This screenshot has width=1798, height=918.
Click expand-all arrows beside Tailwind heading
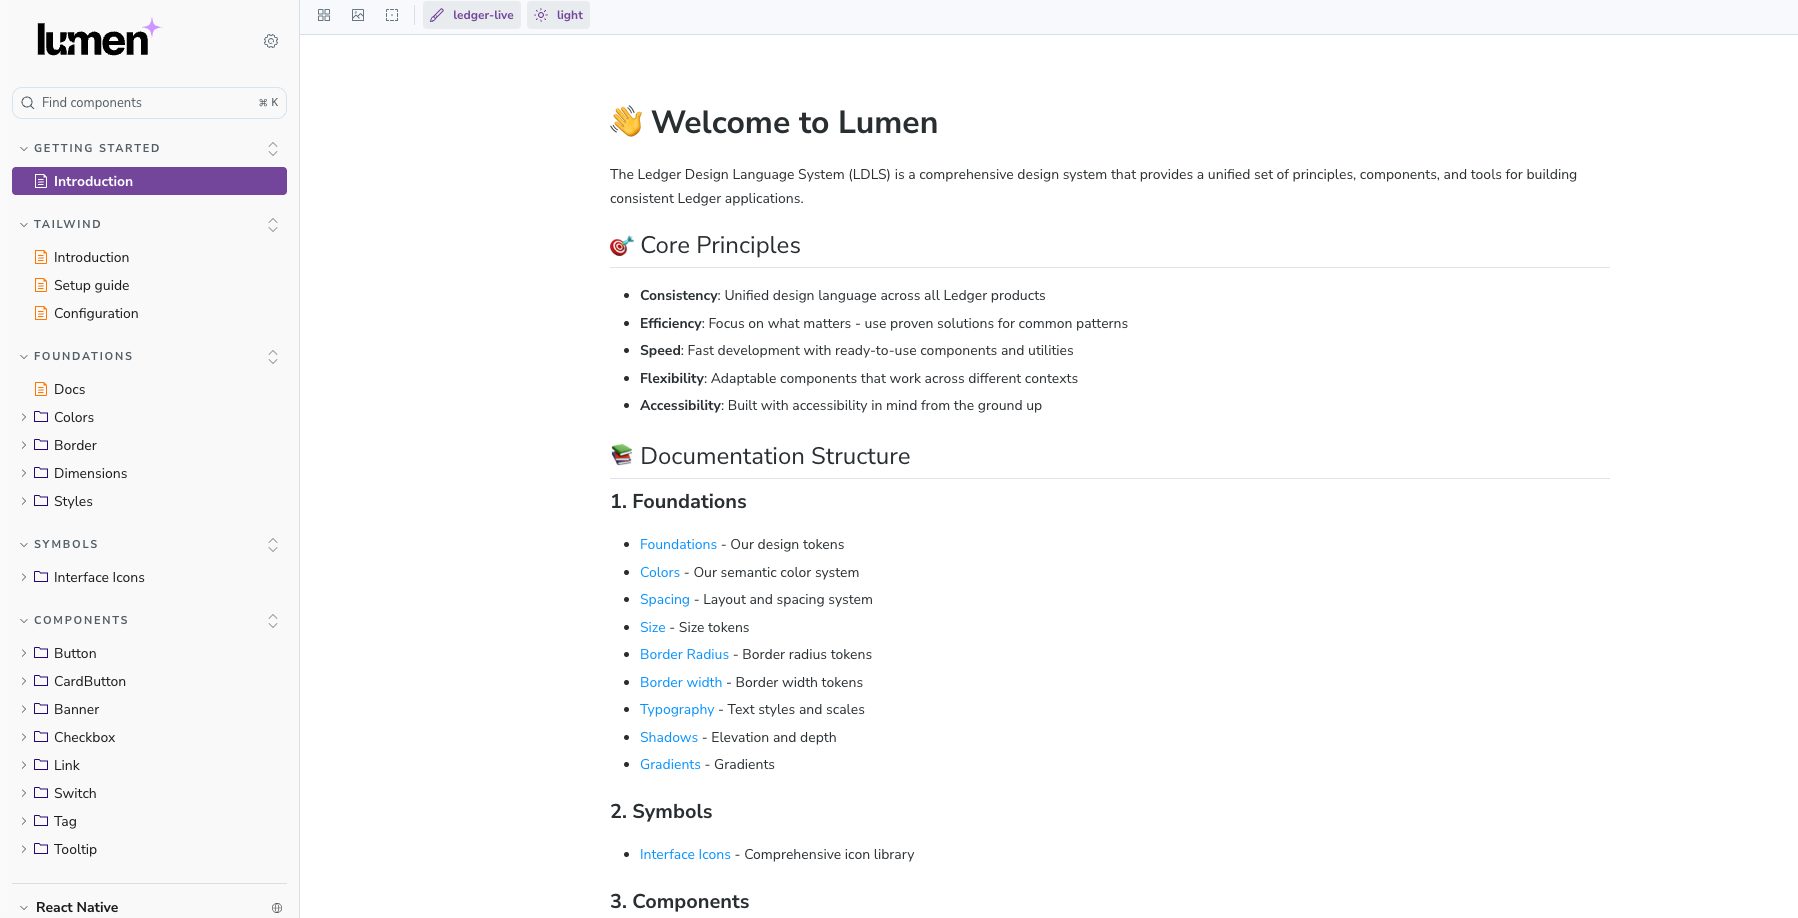[273, 225]
